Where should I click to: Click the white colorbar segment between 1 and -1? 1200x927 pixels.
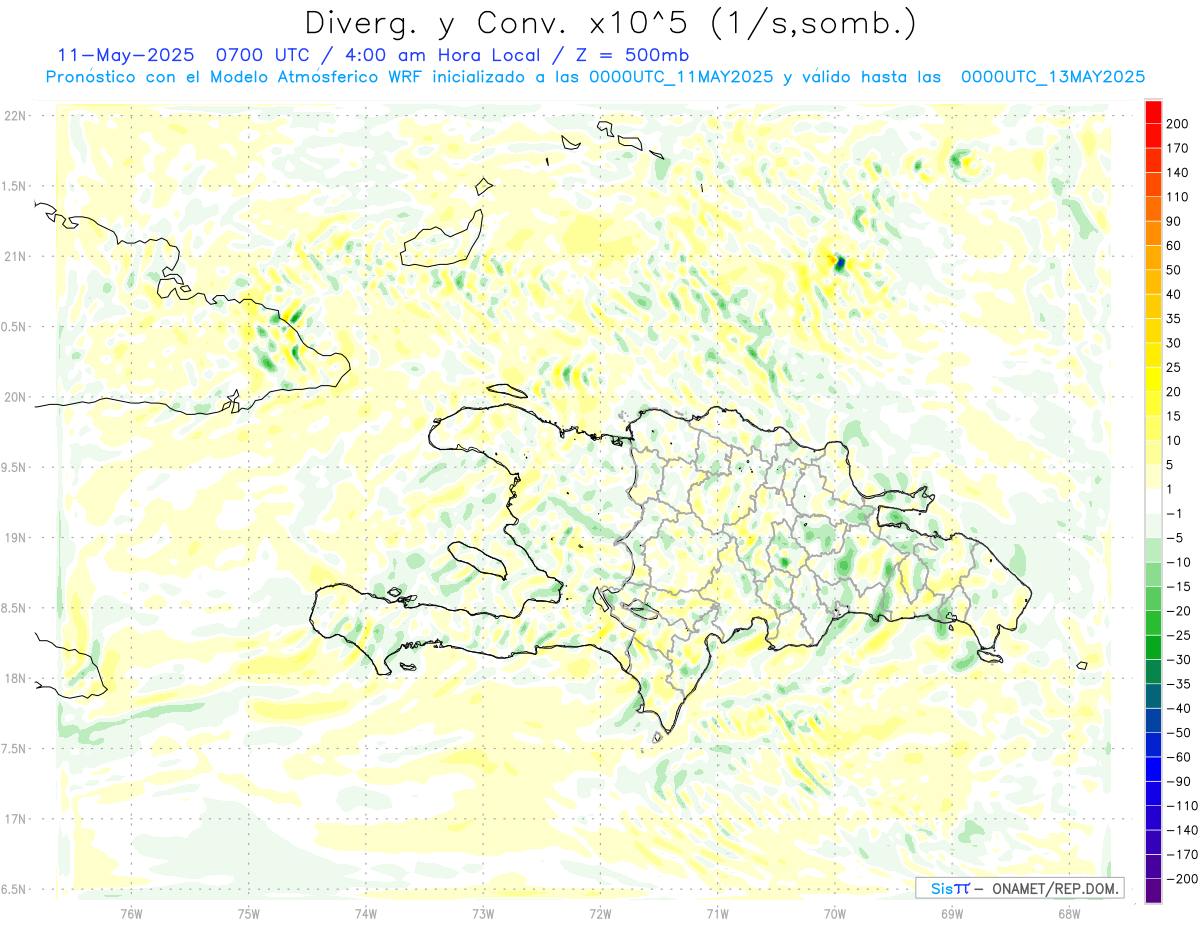pyautogui.click(x=1153, y=501)
